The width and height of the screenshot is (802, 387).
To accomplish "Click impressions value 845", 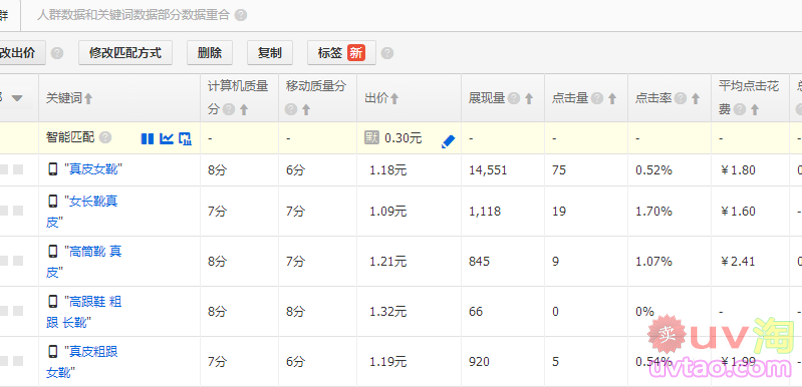I will click(479, 261).
